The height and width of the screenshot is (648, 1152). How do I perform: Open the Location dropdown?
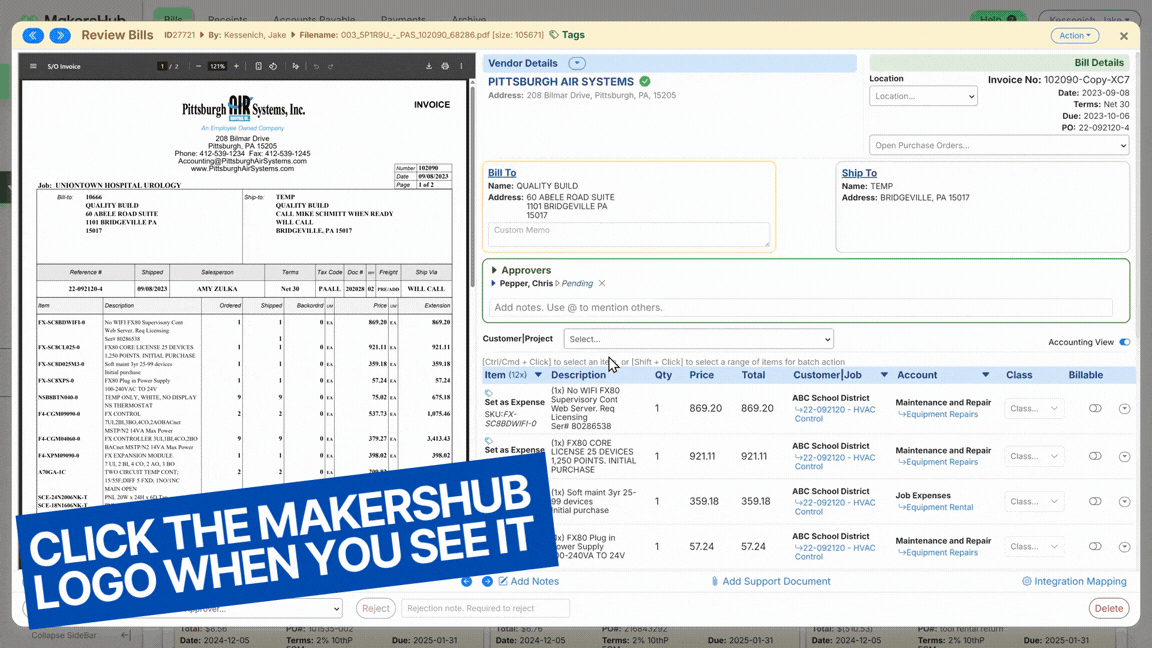(923, 96)
